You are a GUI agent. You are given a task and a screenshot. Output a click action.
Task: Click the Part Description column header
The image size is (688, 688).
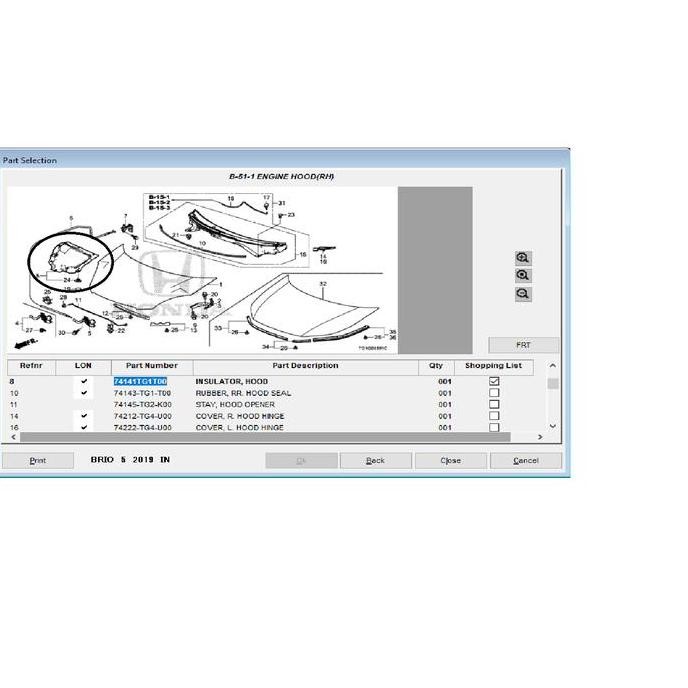pos(305,366)
